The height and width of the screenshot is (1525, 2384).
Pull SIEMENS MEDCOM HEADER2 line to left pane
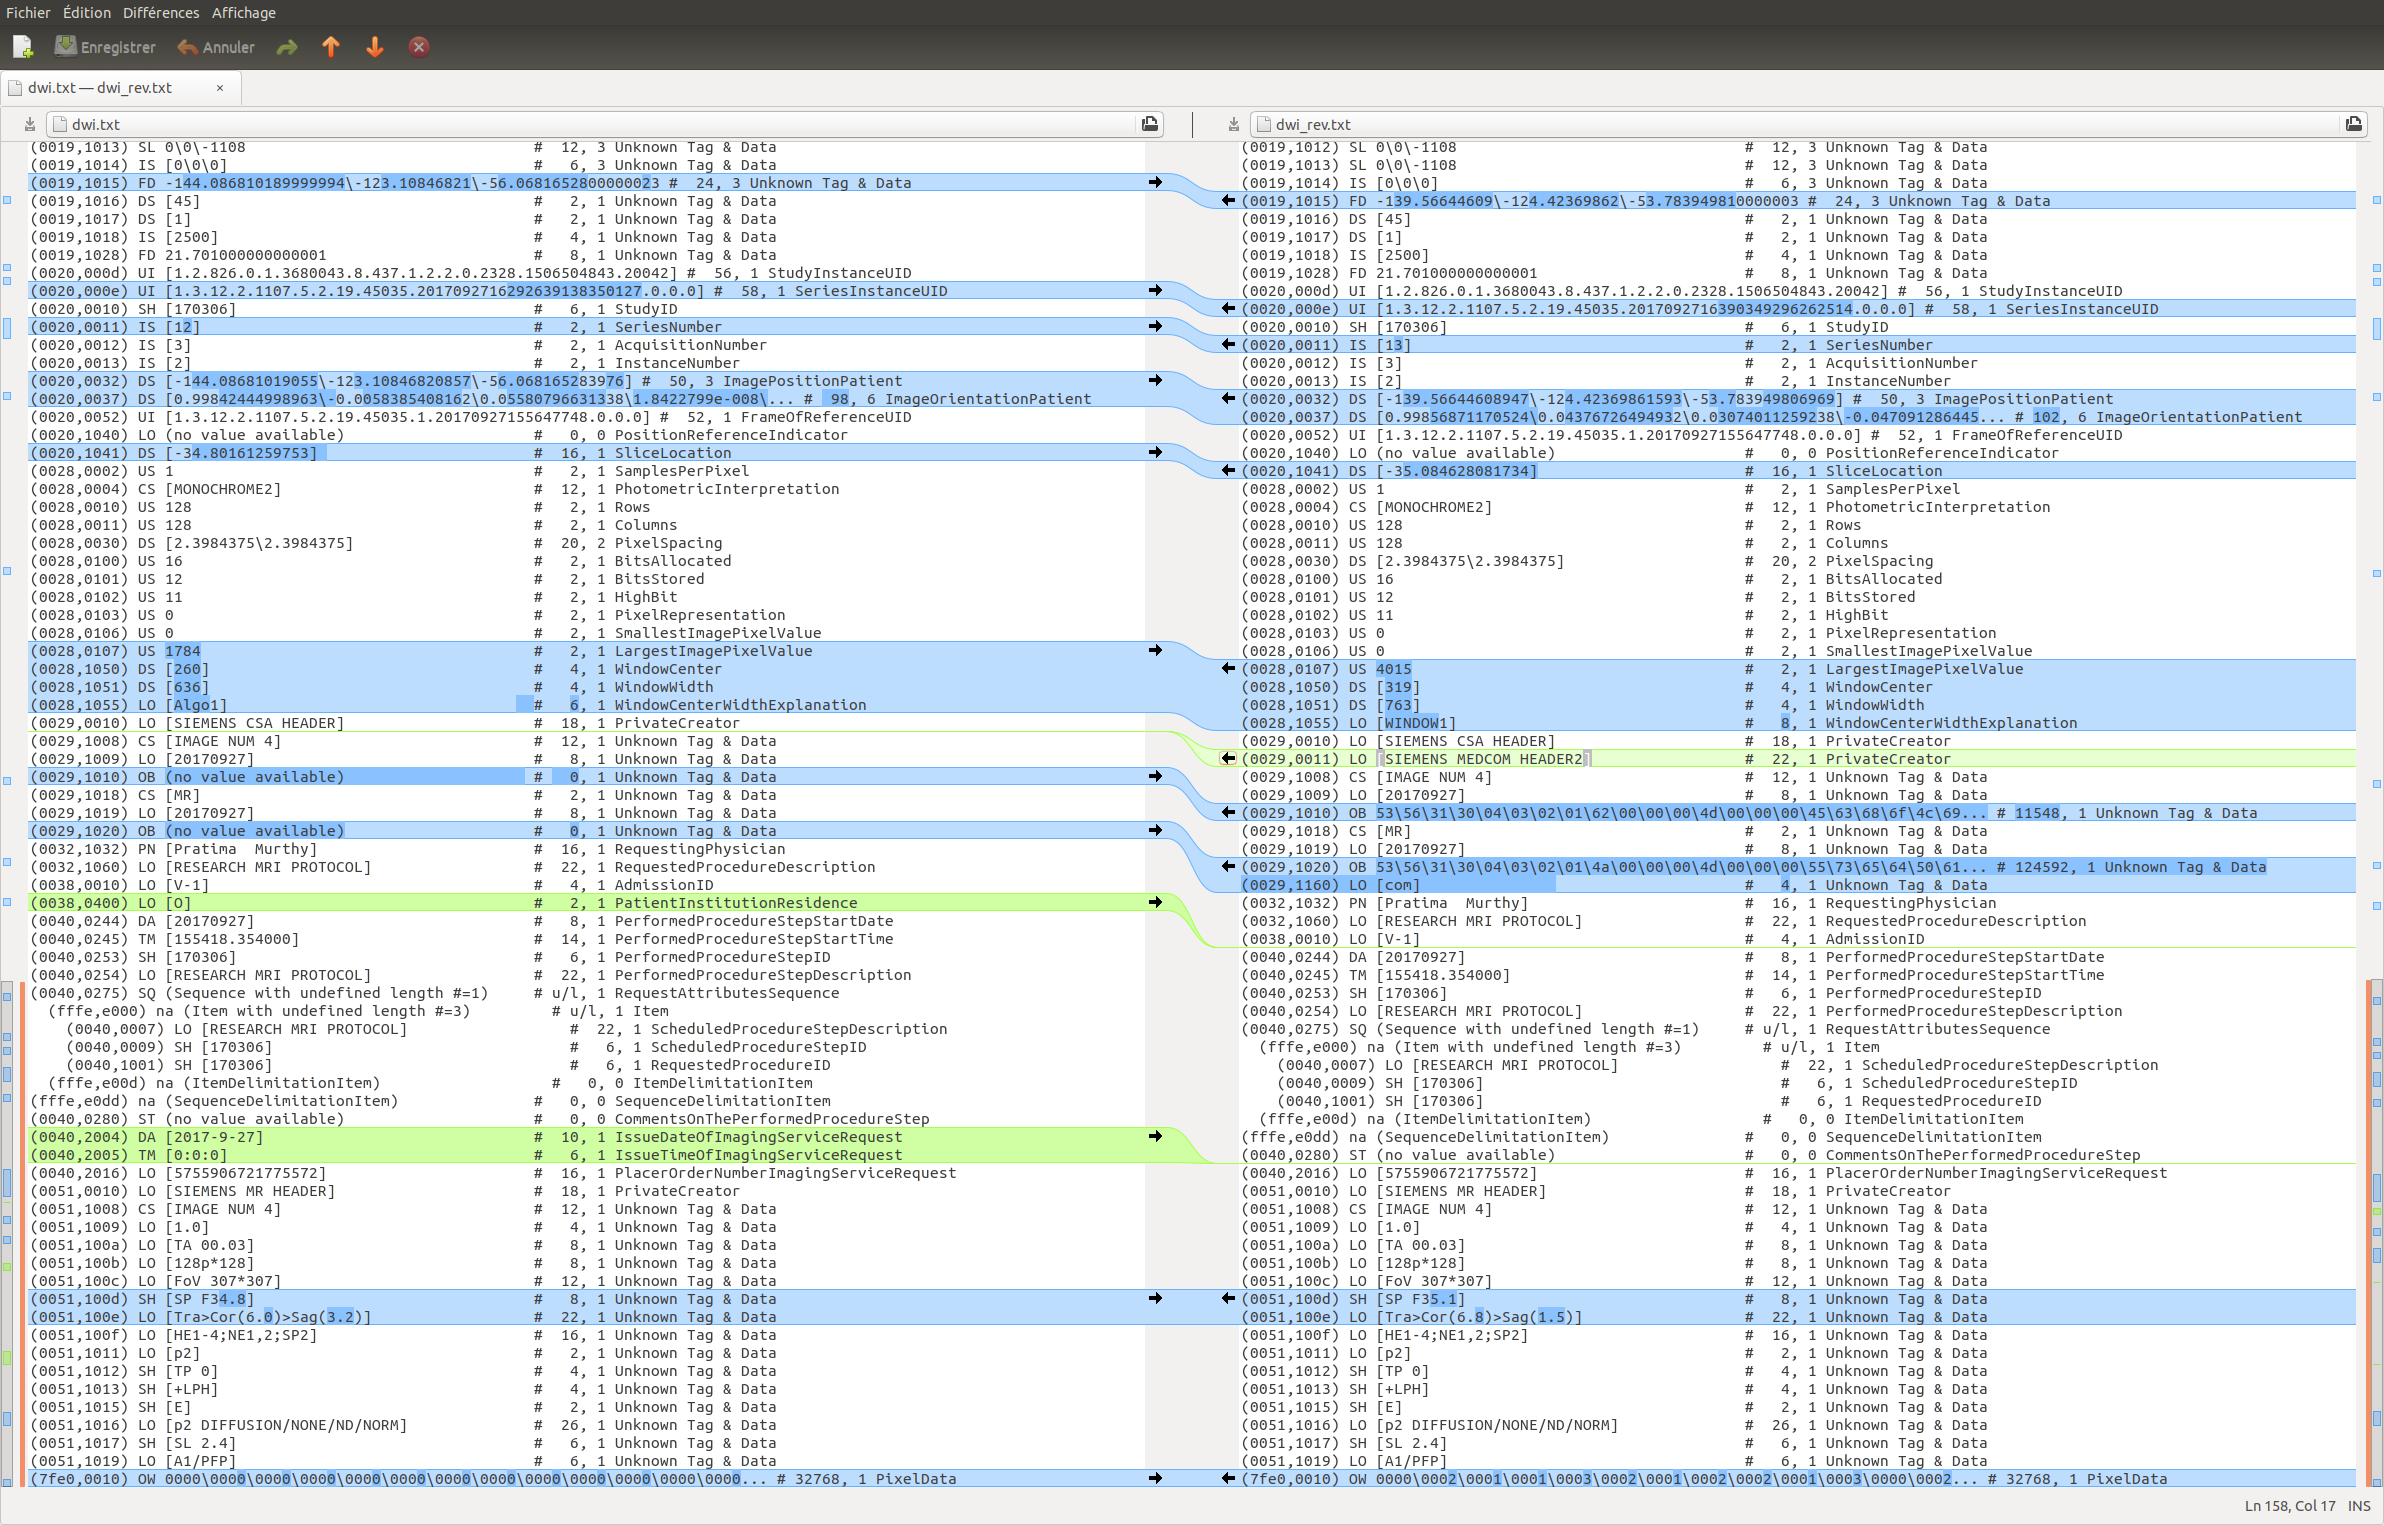click(x=1228, y=759)
